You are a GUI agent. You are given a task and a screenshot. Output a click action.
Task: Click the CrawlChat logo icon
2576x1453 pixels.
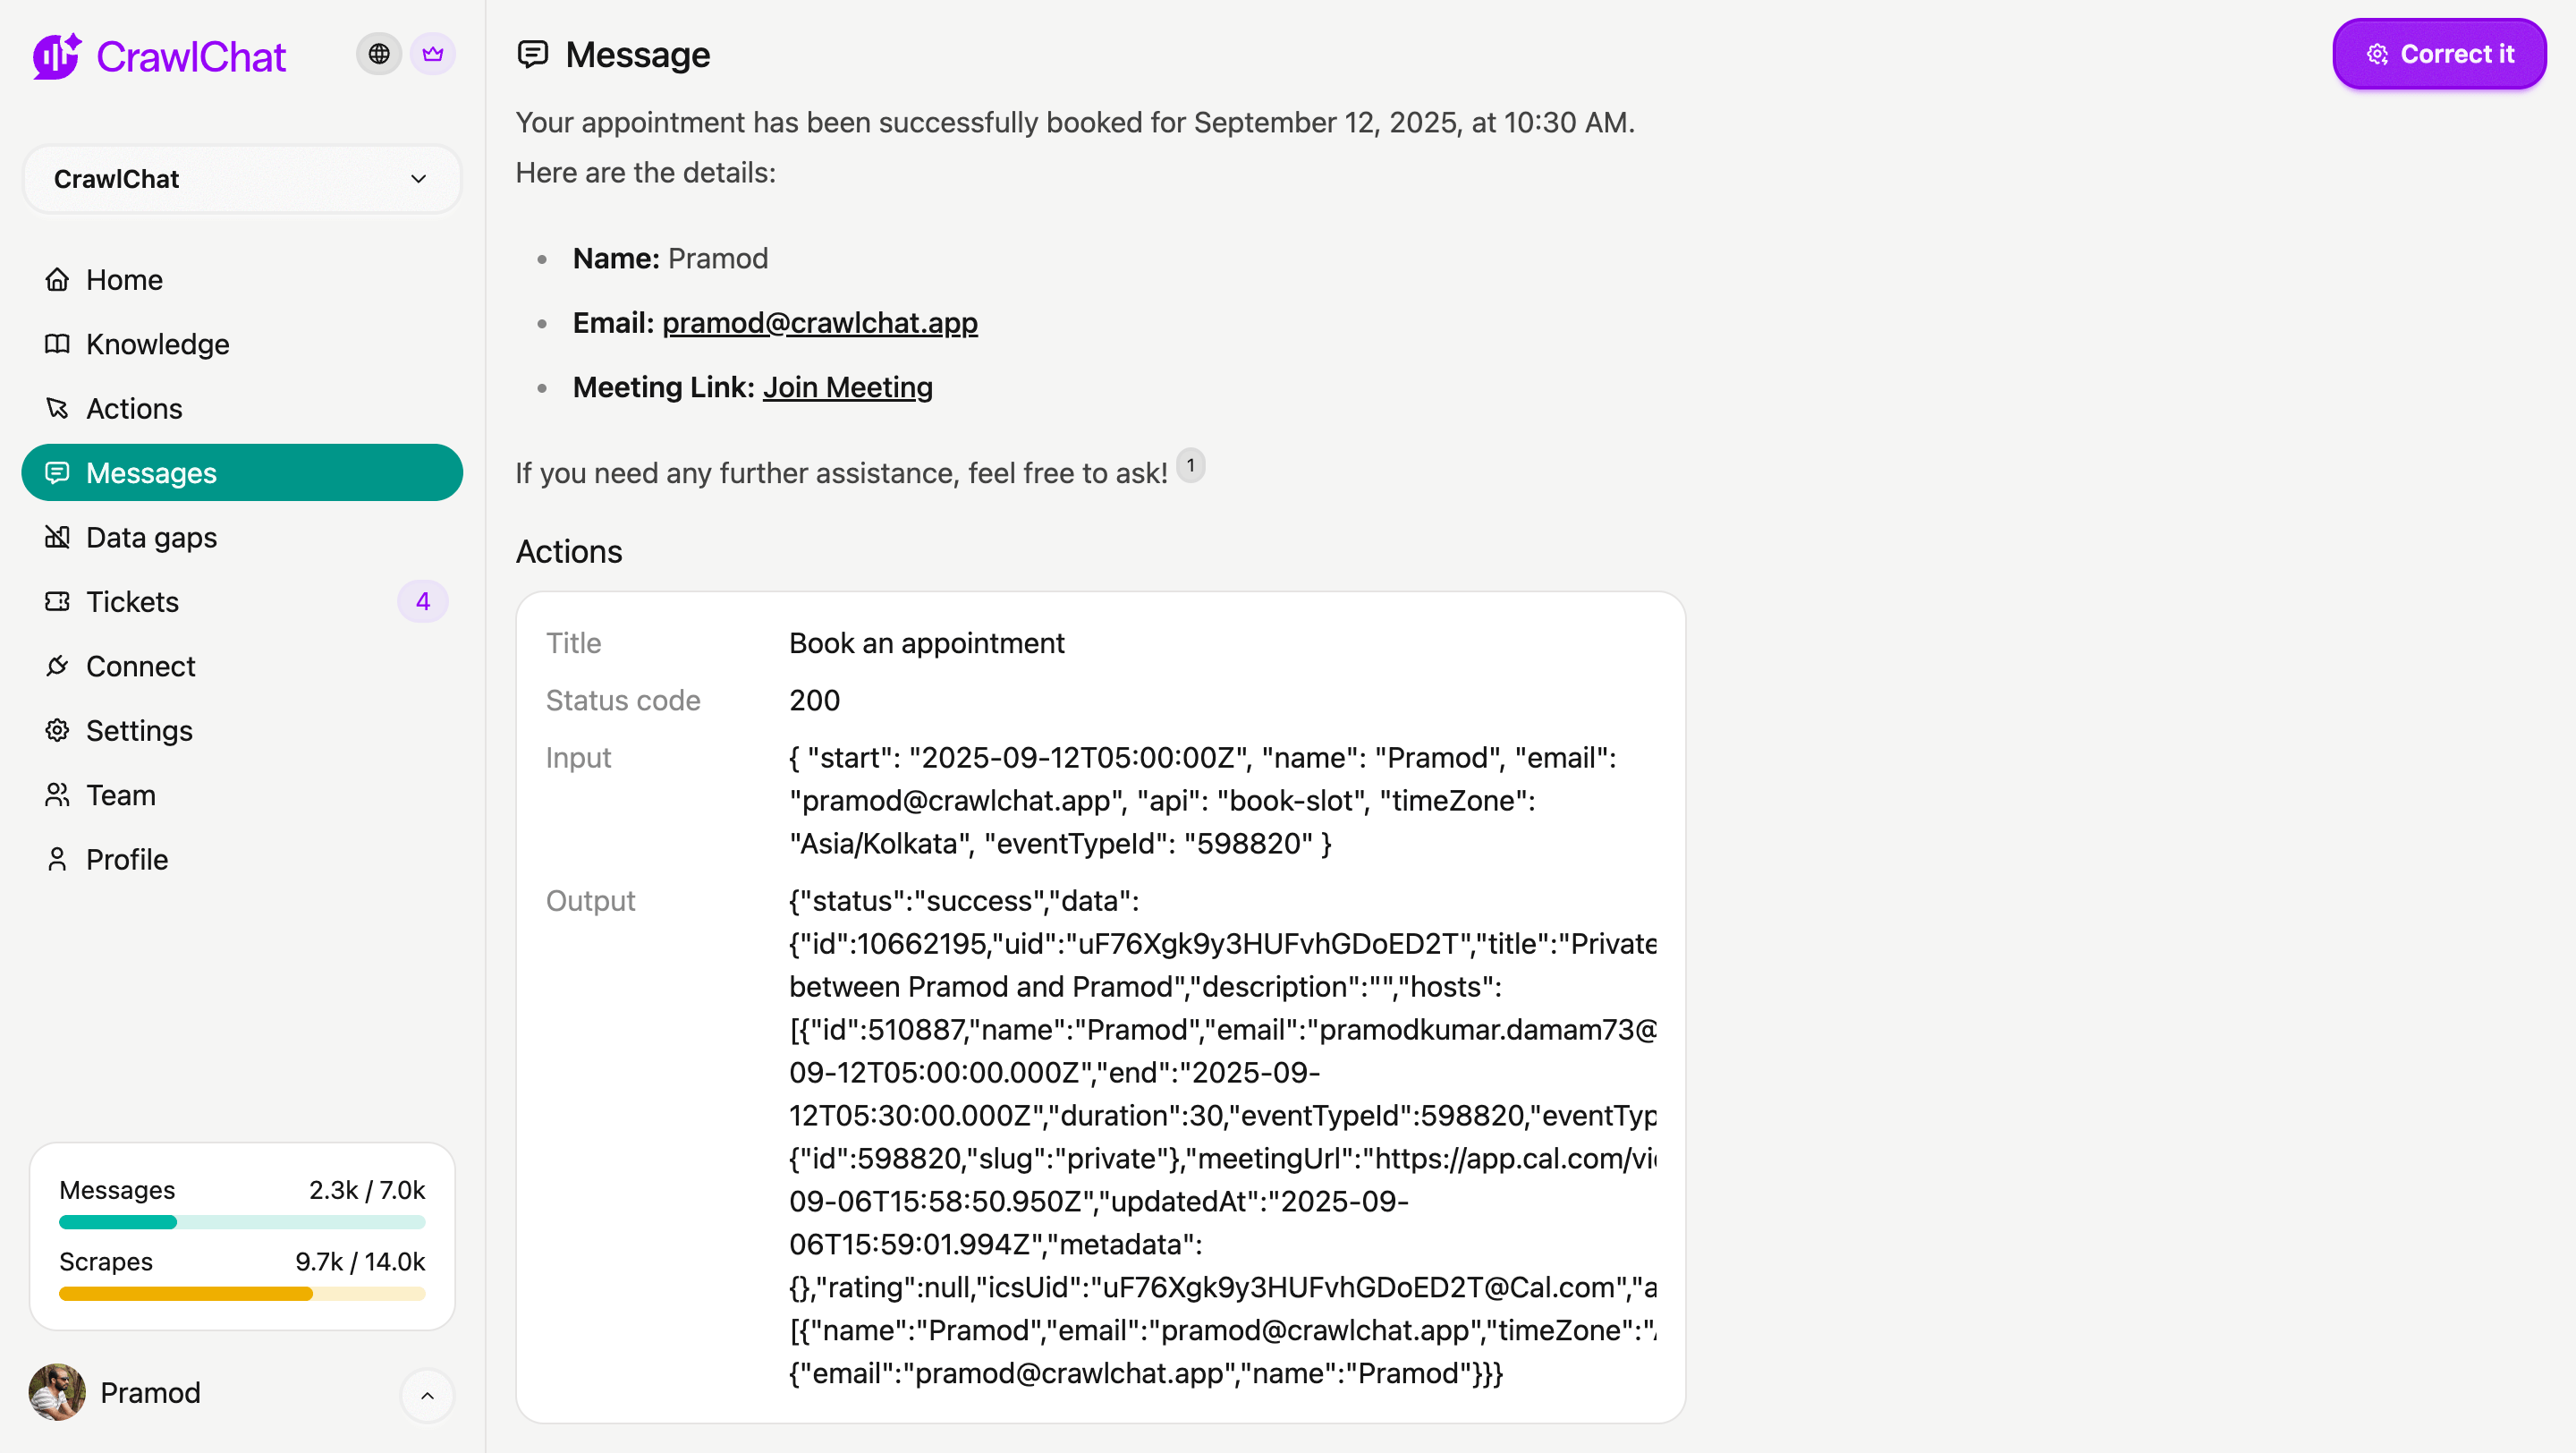coord(56,56)
